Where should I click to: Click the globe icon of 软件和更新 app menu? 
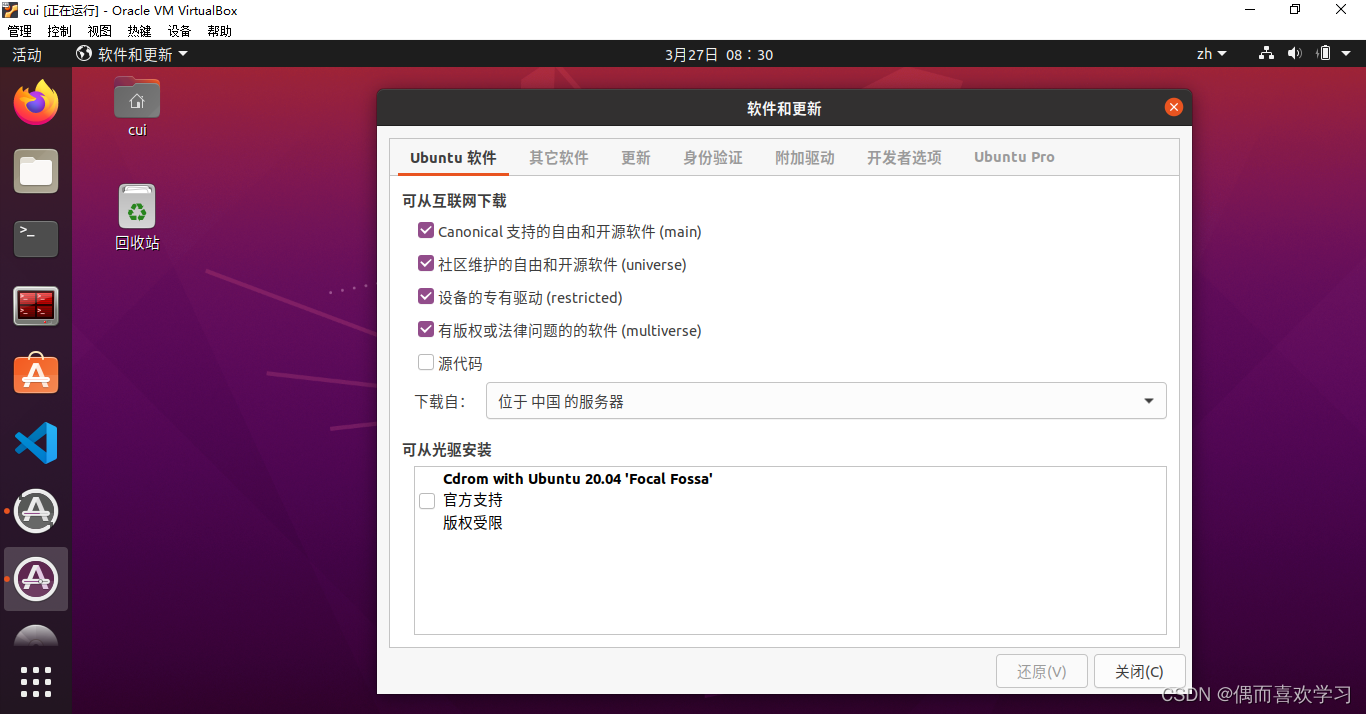pos(84,54)
